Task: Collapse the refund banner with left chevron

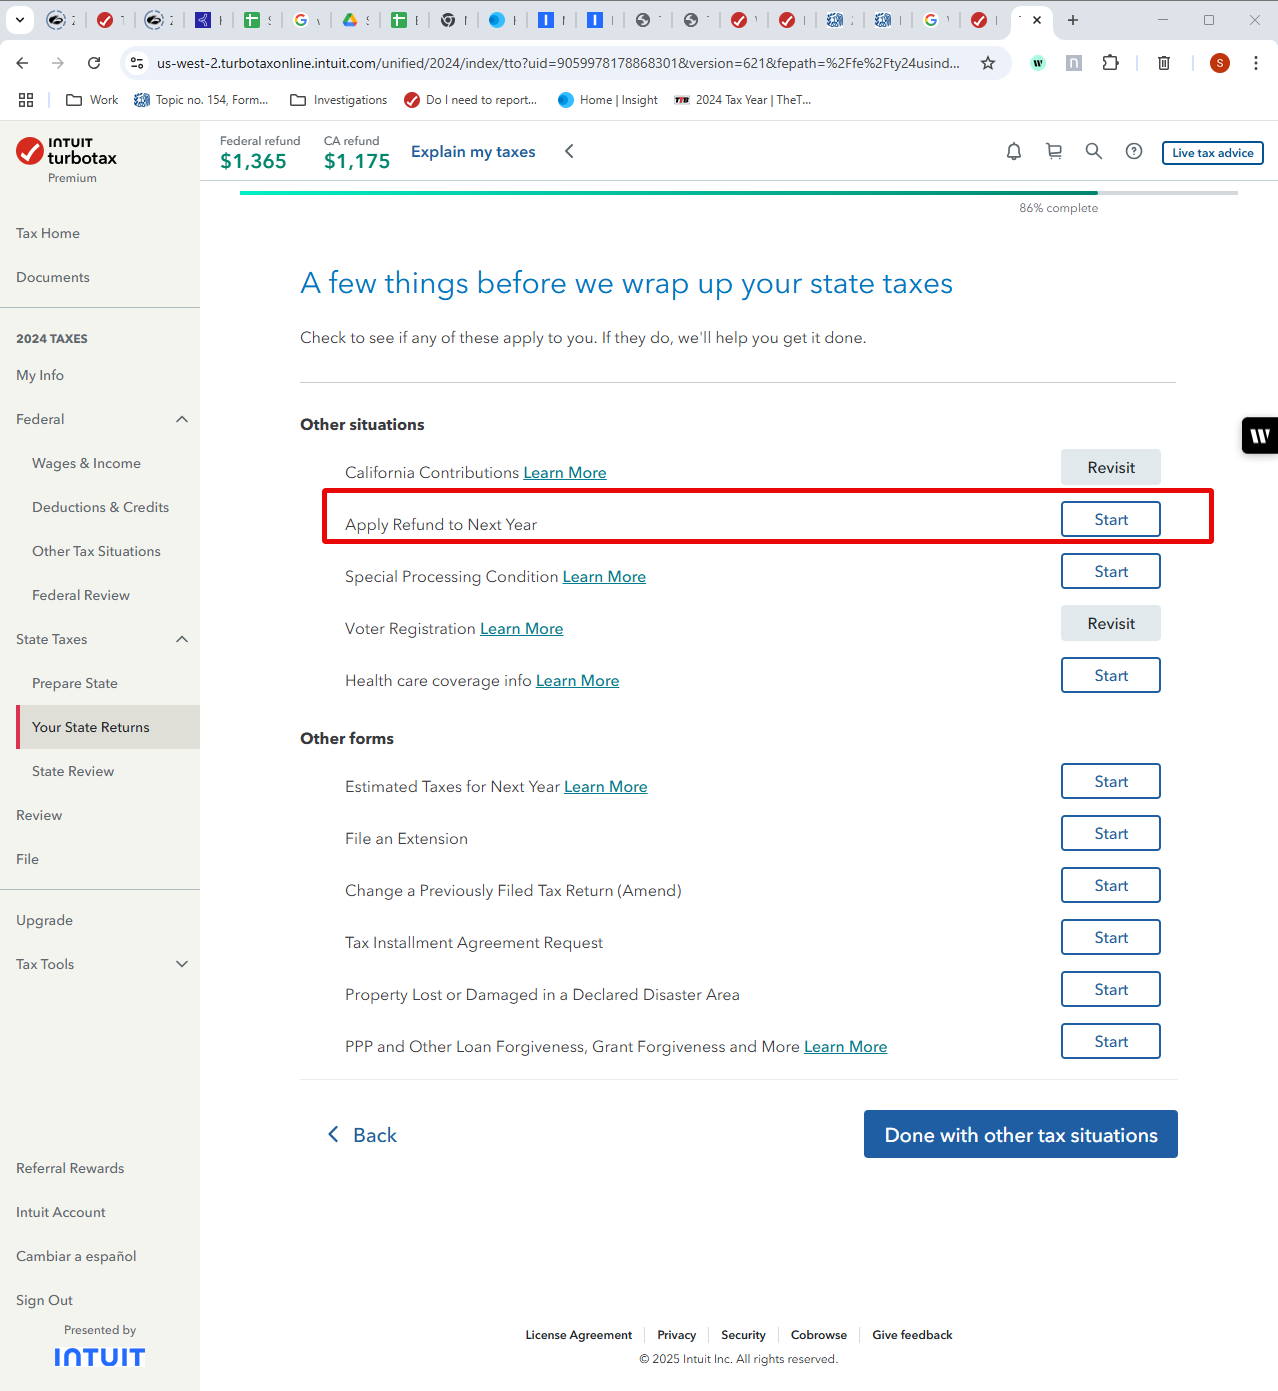Action: (569, 151)
